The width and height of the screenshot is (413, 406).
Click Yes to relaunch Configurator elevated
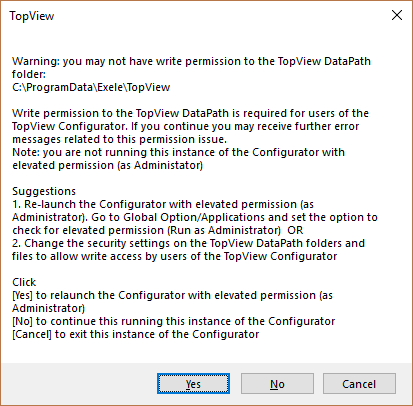click(x=193, y=384)
